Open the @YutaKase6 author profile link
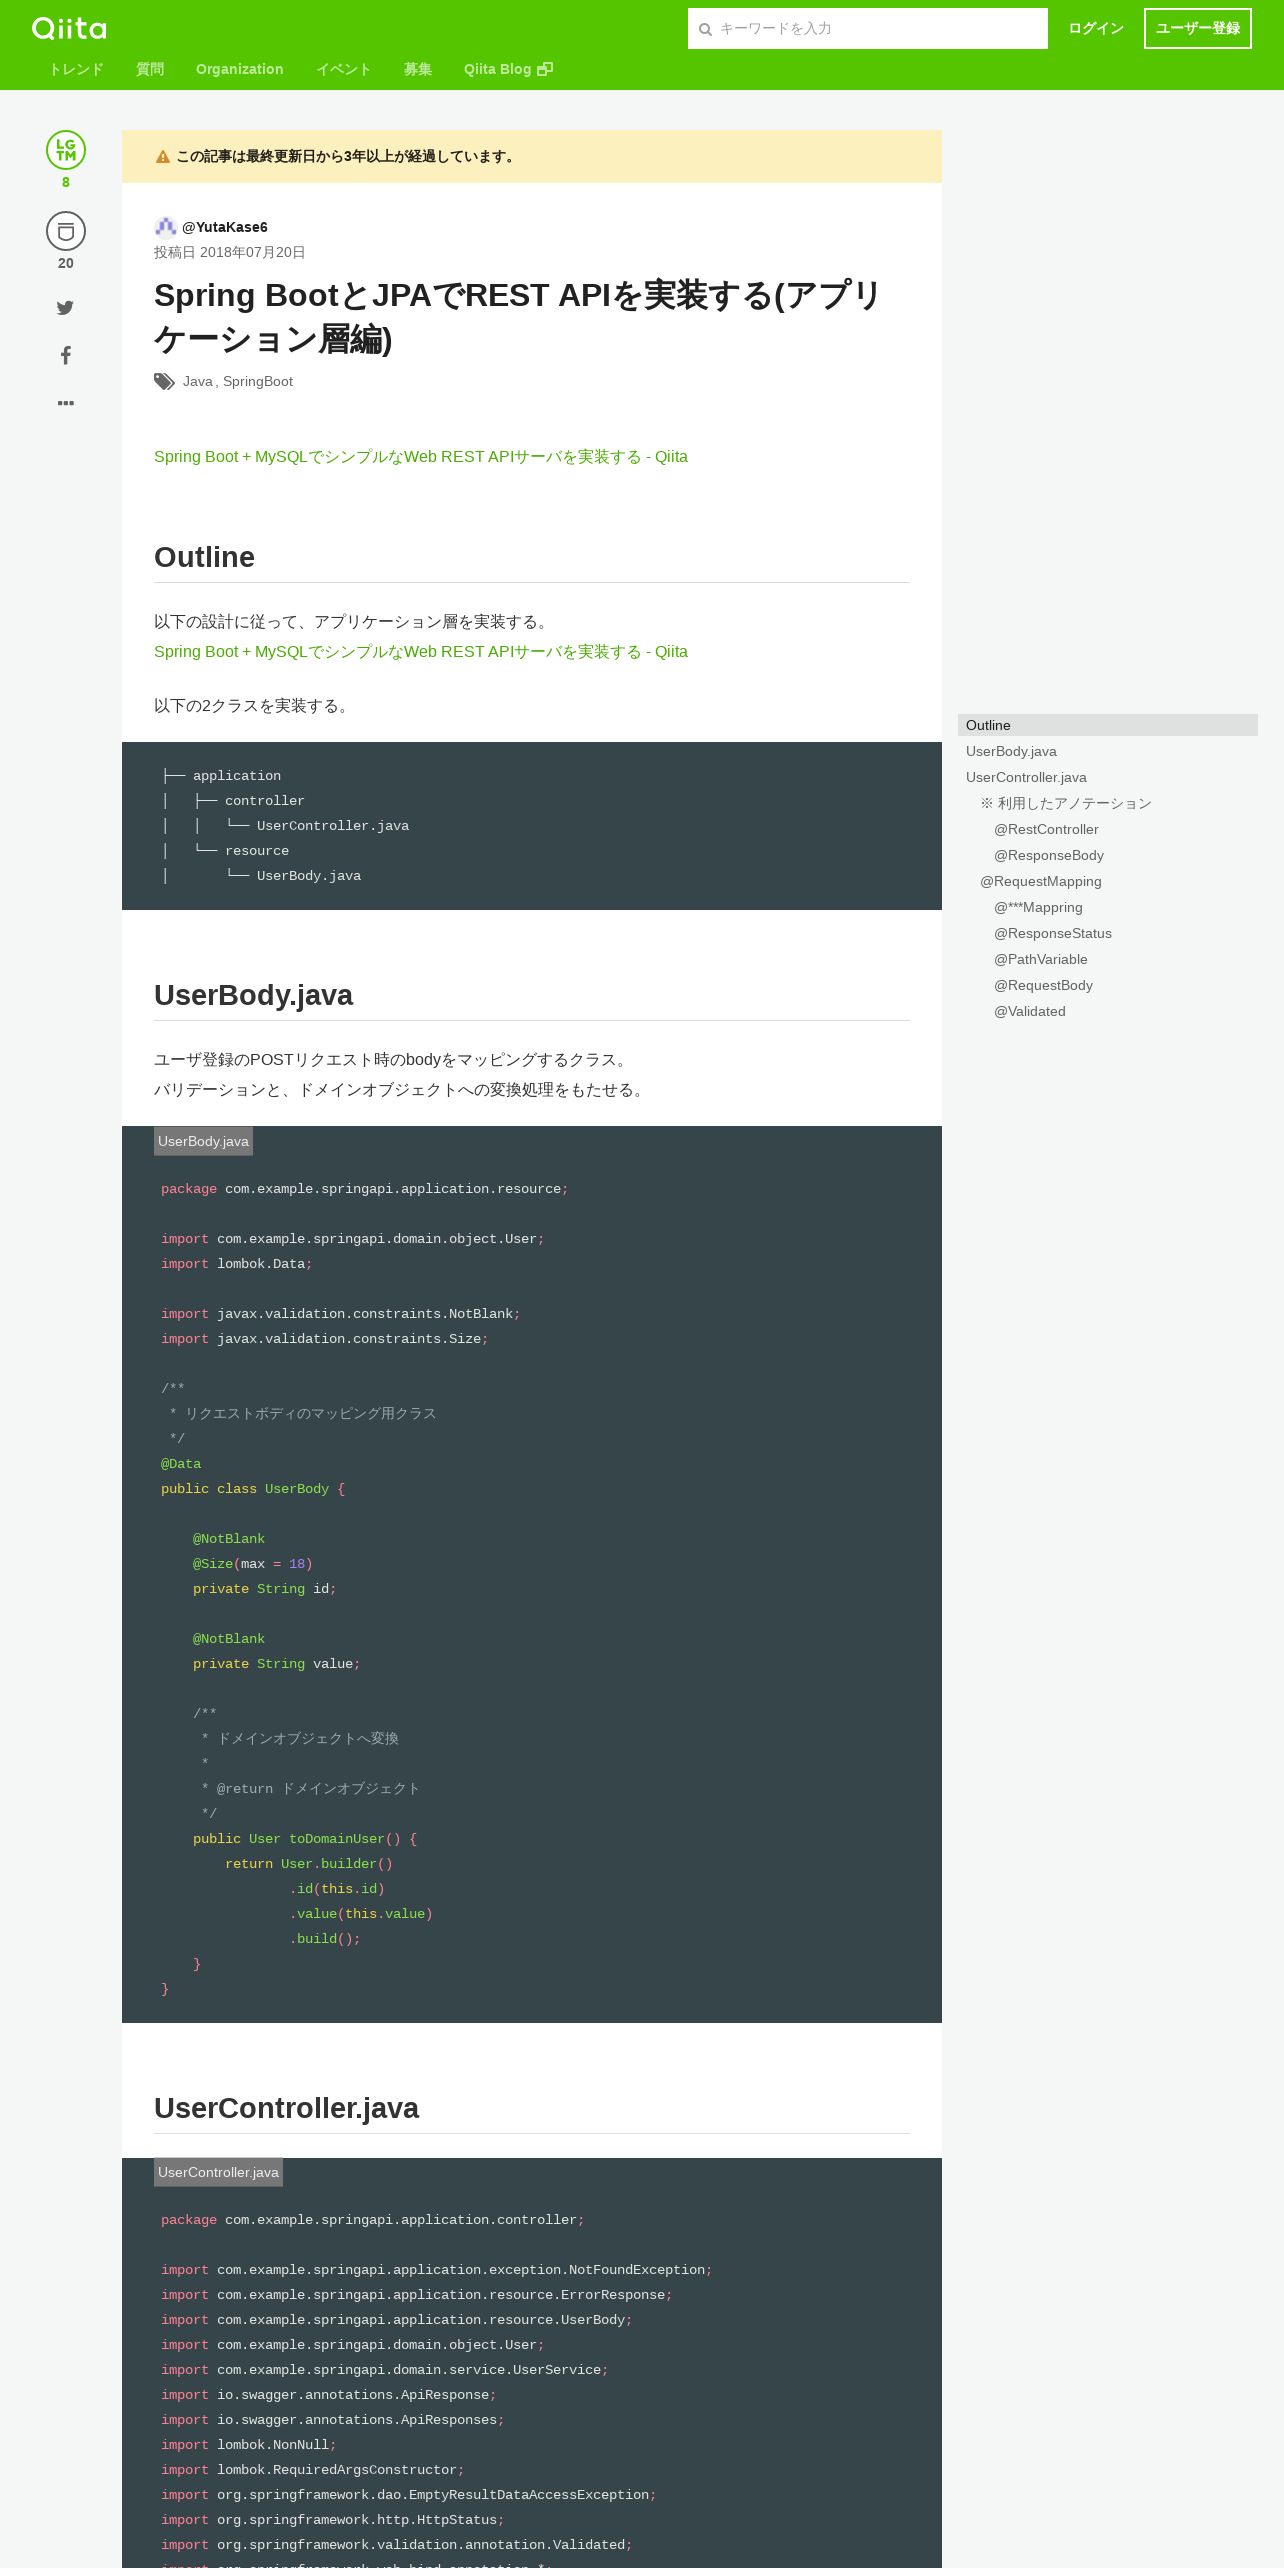 [x=225, y=227]
